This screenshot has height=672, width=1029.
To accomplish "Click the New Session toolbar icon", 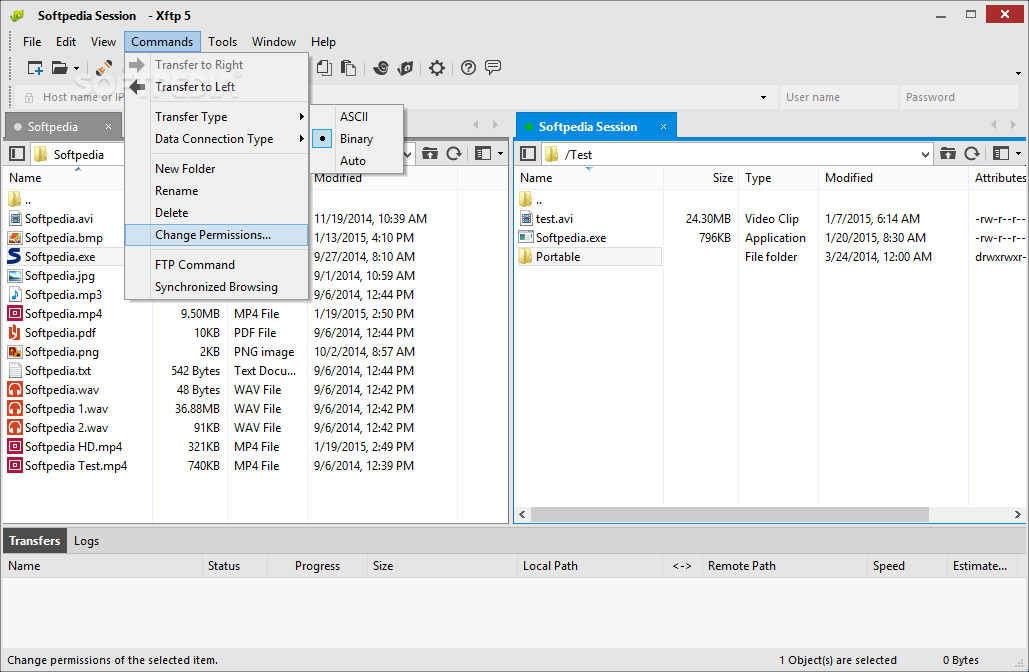I will point(35,68).
